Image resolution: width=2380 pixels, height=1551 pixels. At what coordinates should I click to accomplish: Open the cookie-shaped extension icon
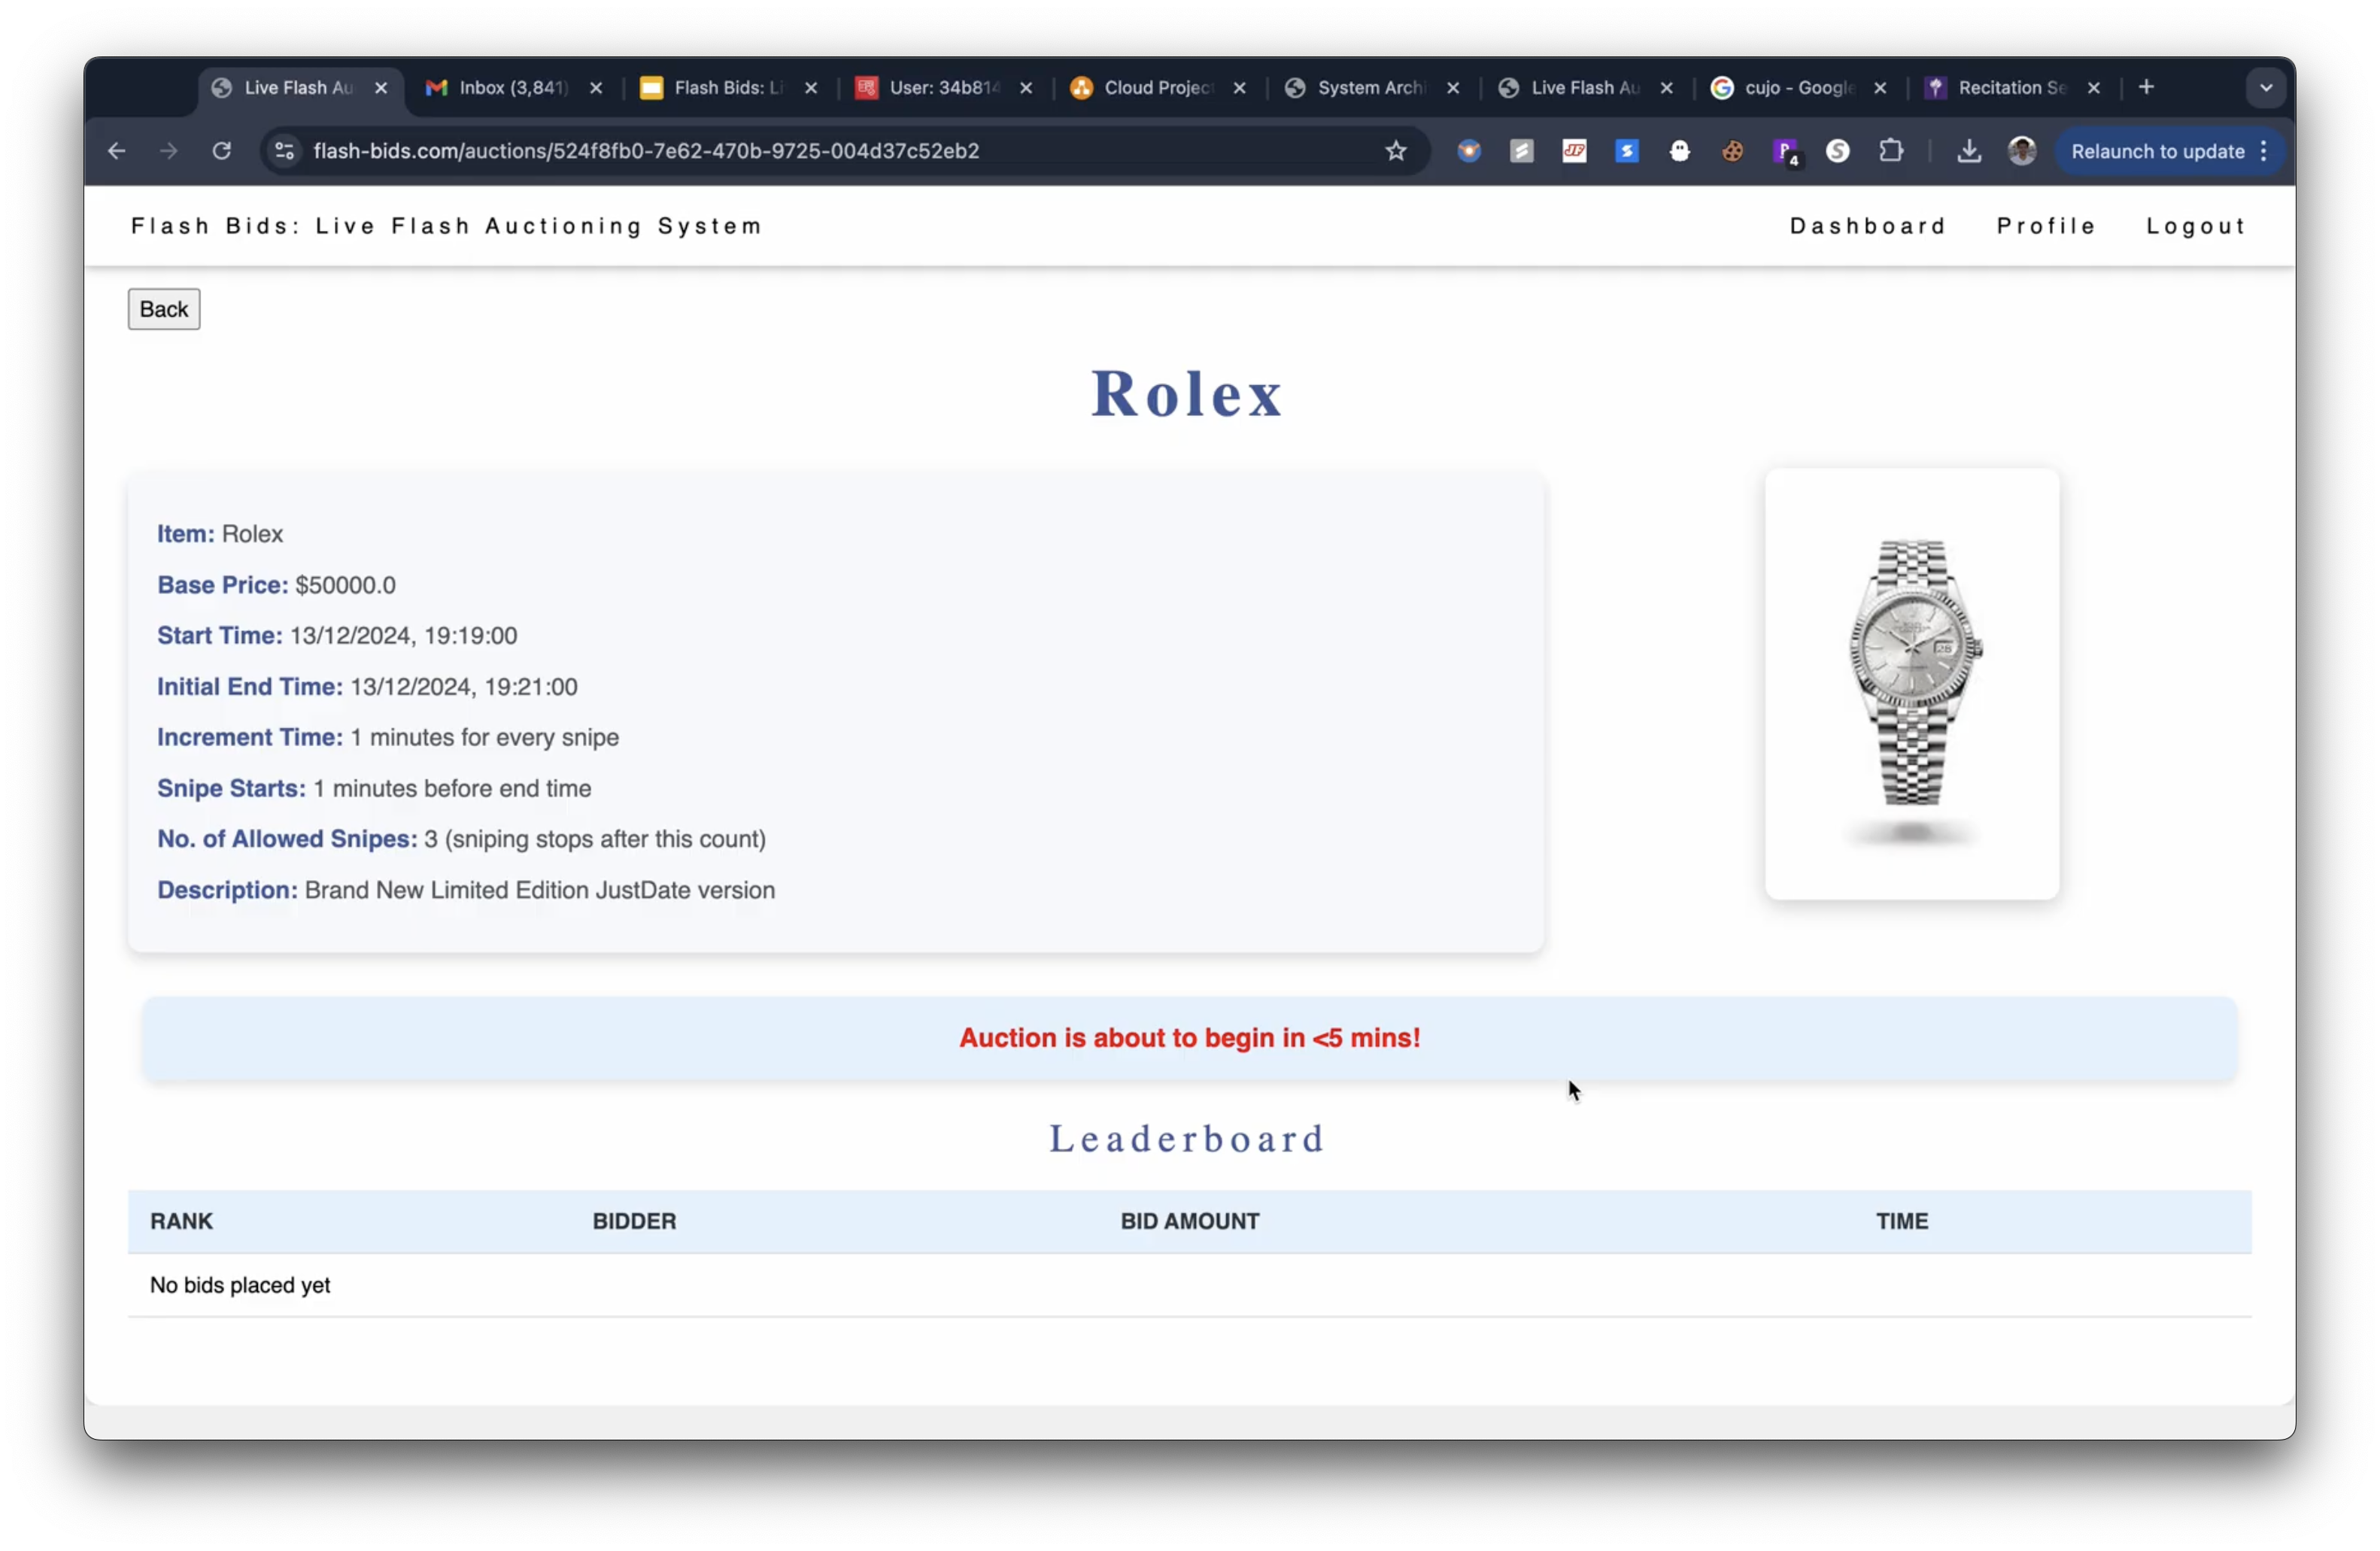point(1733,151)
